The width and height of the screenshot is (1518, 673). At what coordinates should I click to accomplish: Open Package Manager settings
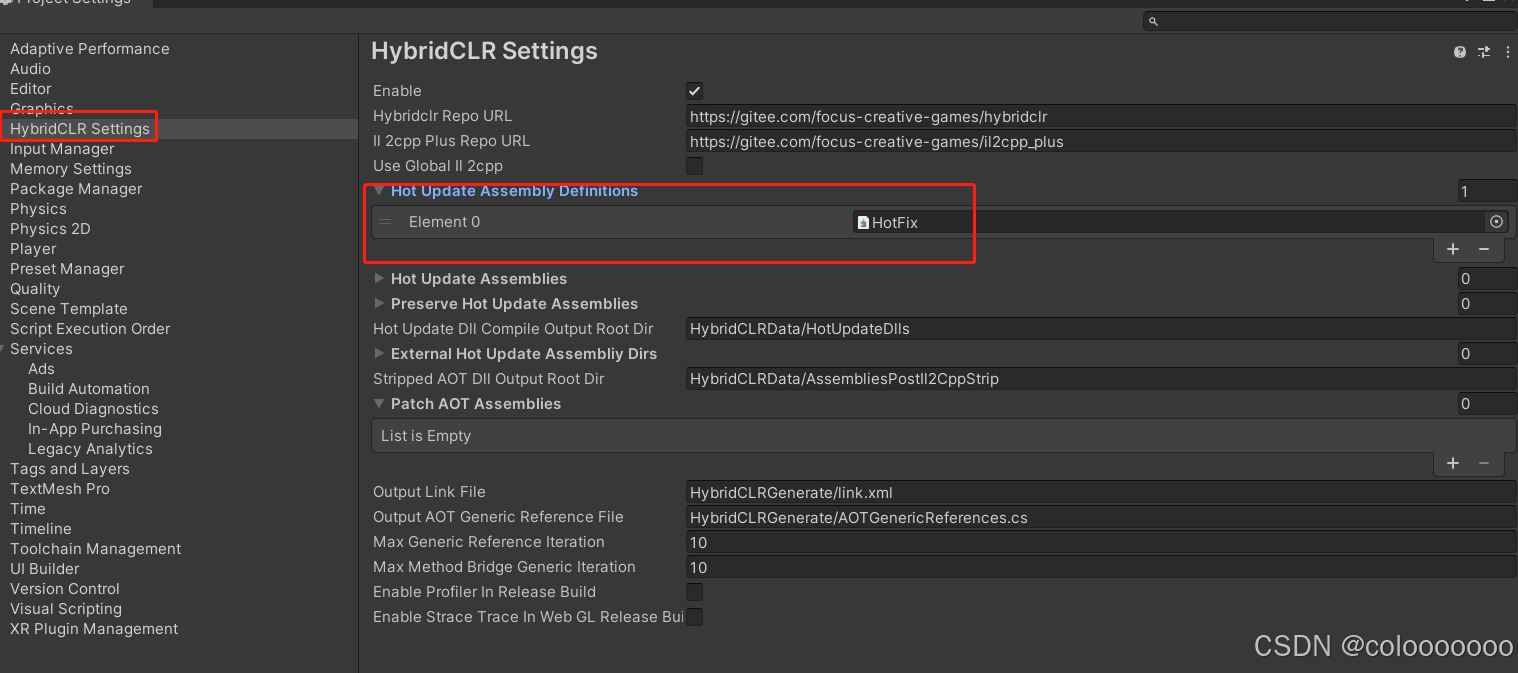point(76,189)
